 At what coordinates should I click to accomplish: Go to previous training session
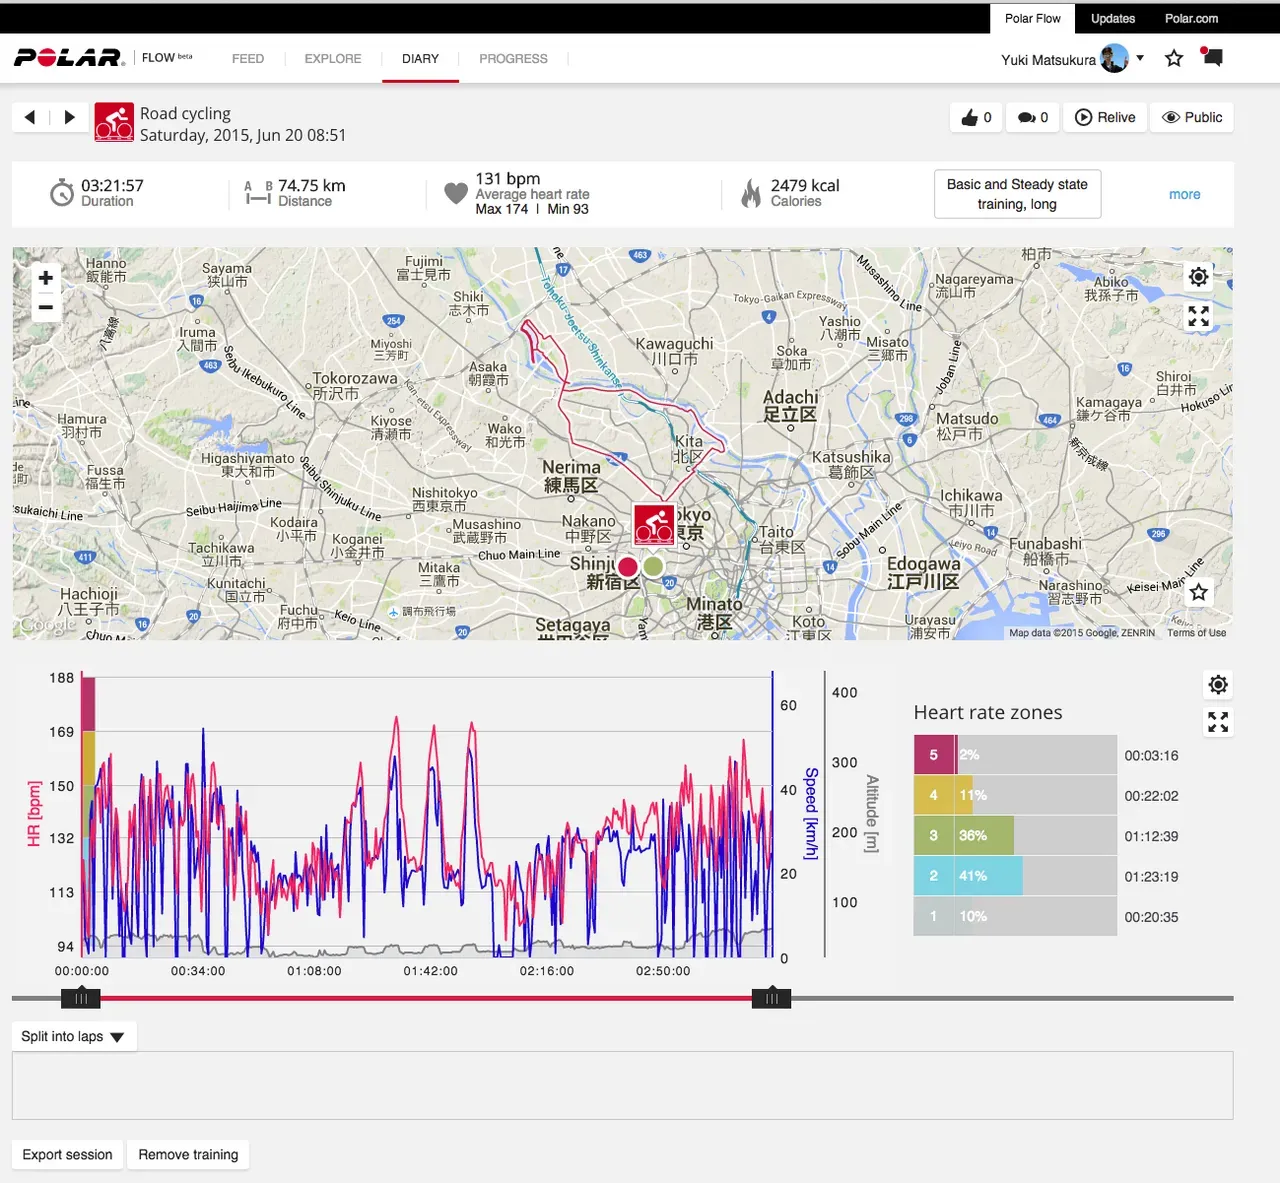click(x=30, y=117)
